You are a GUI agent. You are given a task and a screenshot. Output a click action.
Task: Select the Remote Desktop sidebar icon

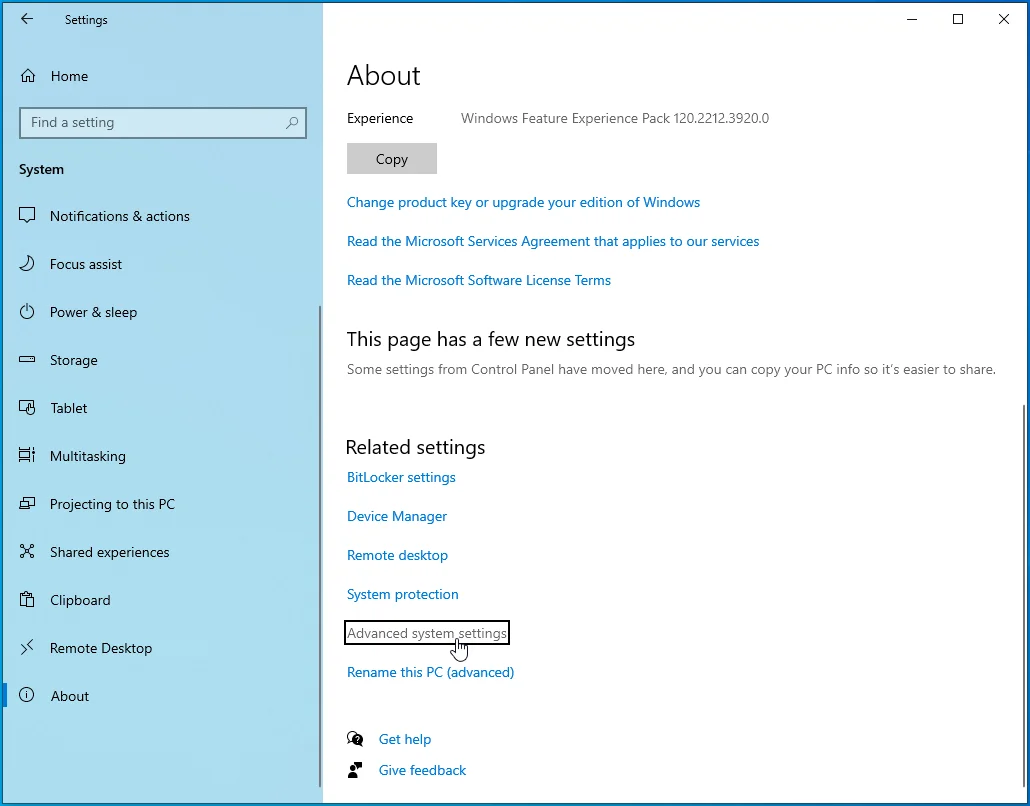tap(27, 648)
